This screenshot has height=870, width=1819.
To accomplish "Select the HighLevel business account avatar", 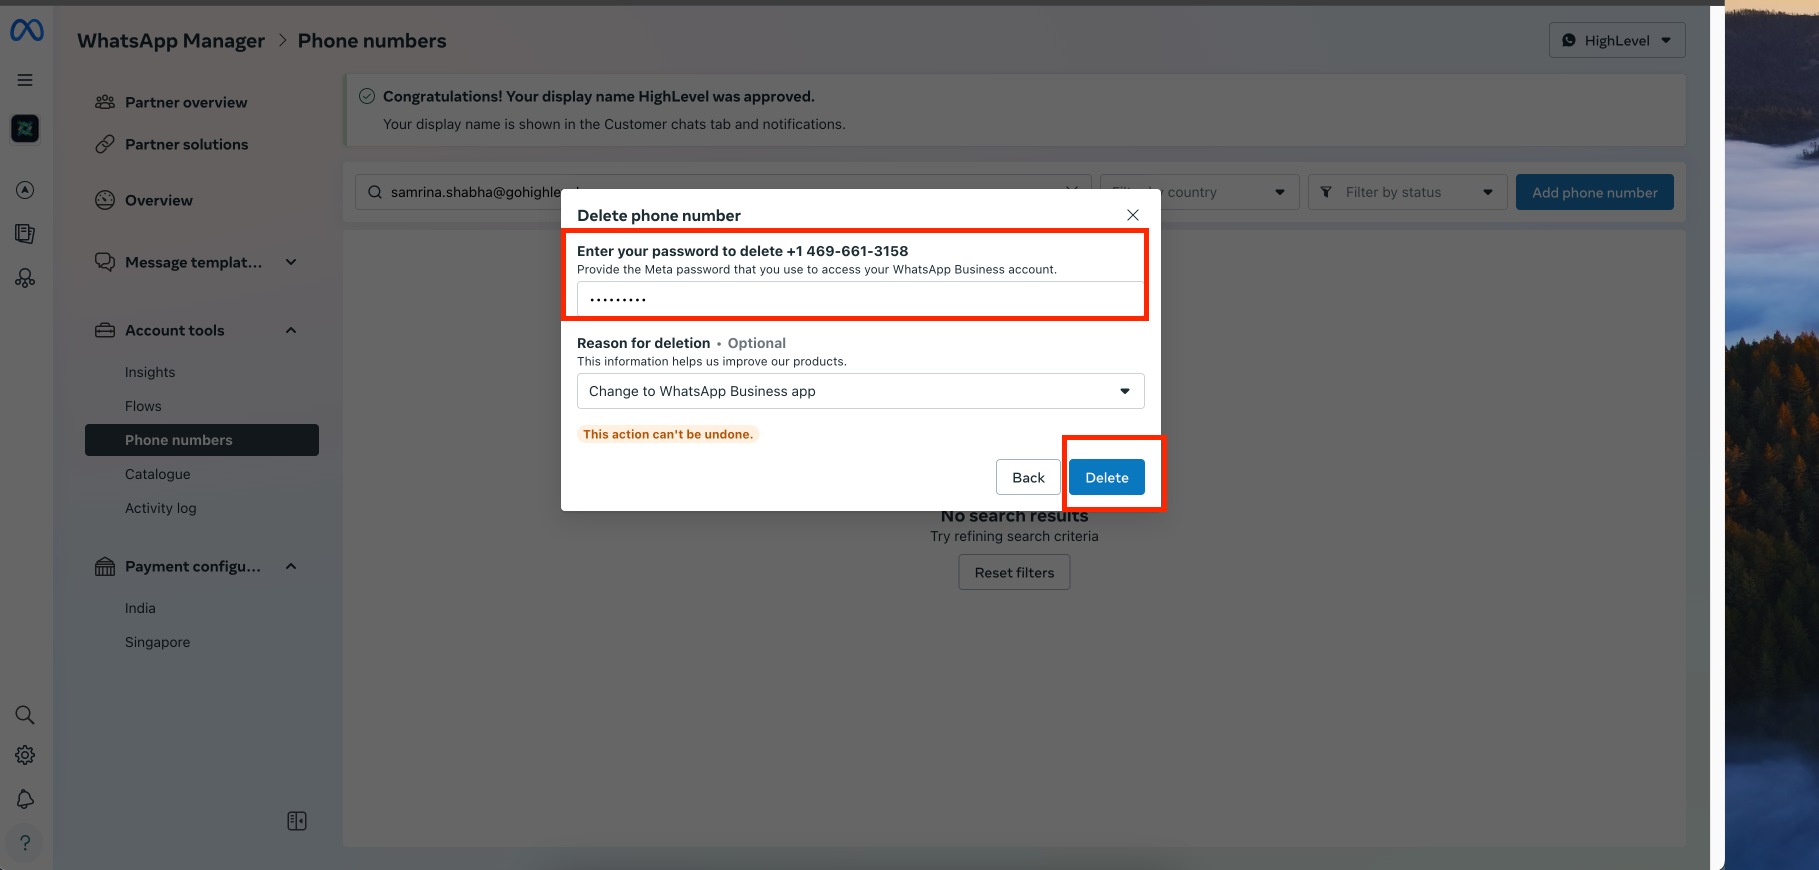I will [x=25, y=128].
